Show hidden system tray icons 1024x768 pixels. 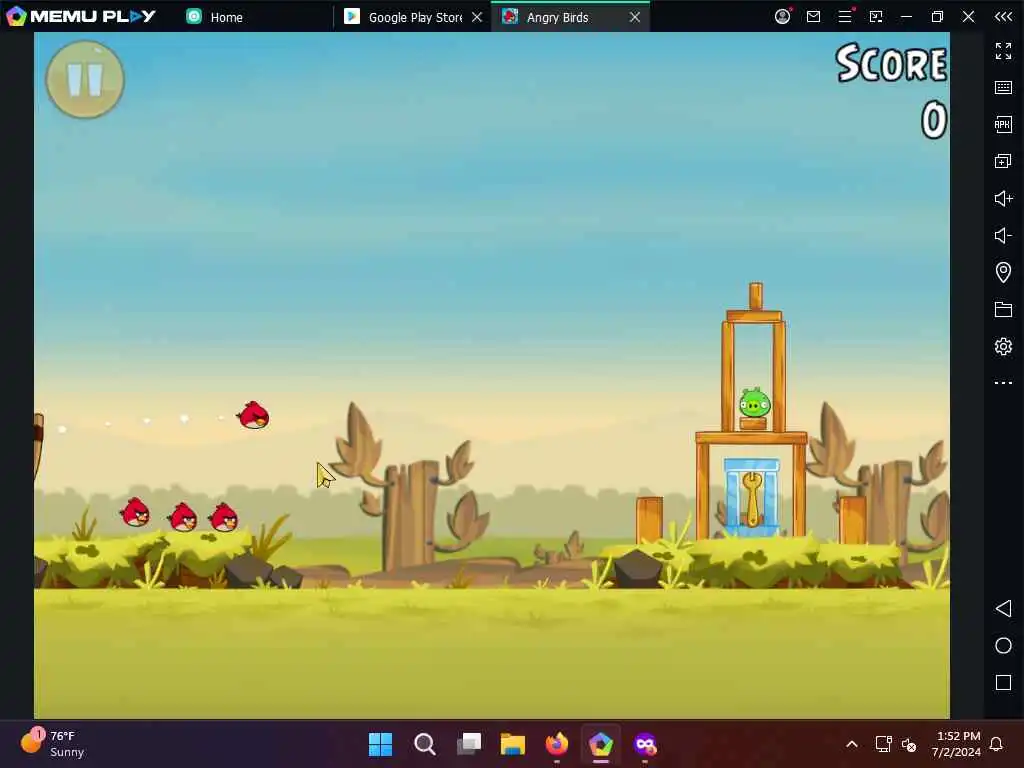[852, 744]
